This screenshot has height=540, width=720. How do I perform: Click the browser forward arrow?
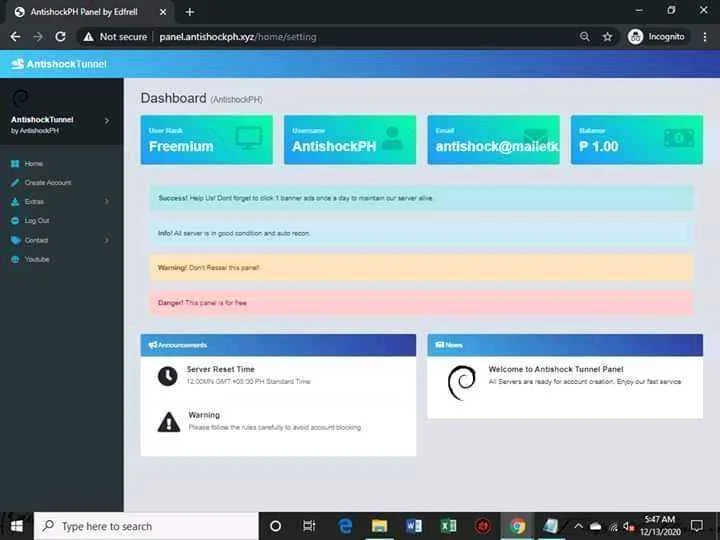click(x=38, y=37)
